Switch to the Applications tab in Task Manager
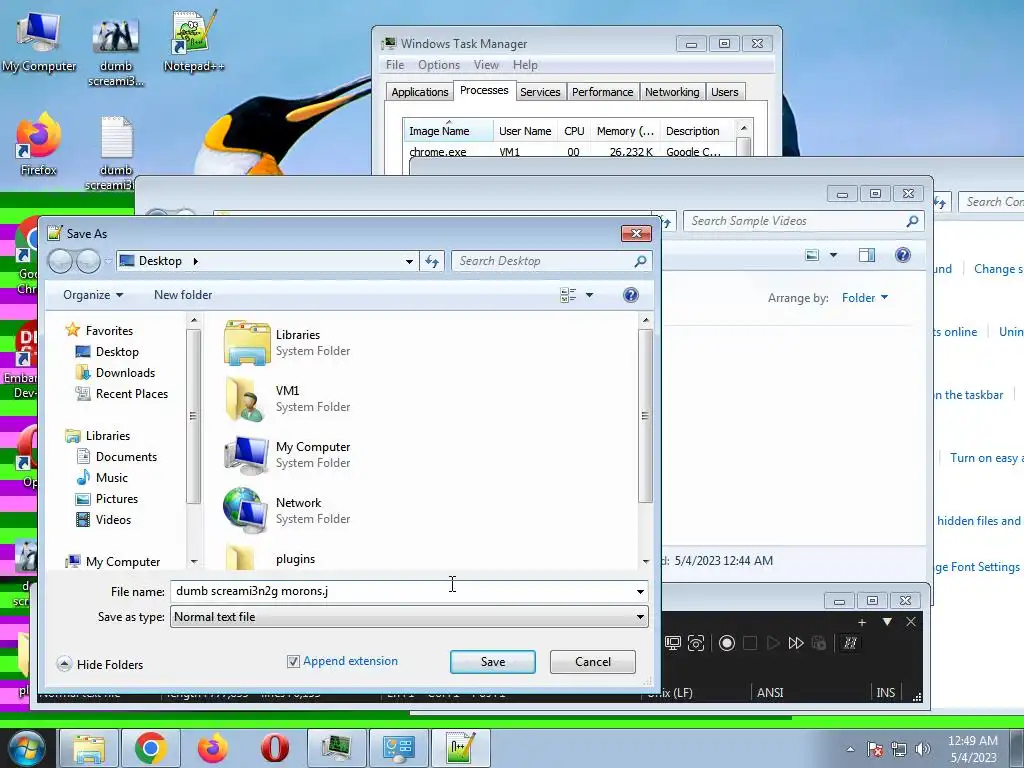 tap(419, 92)
